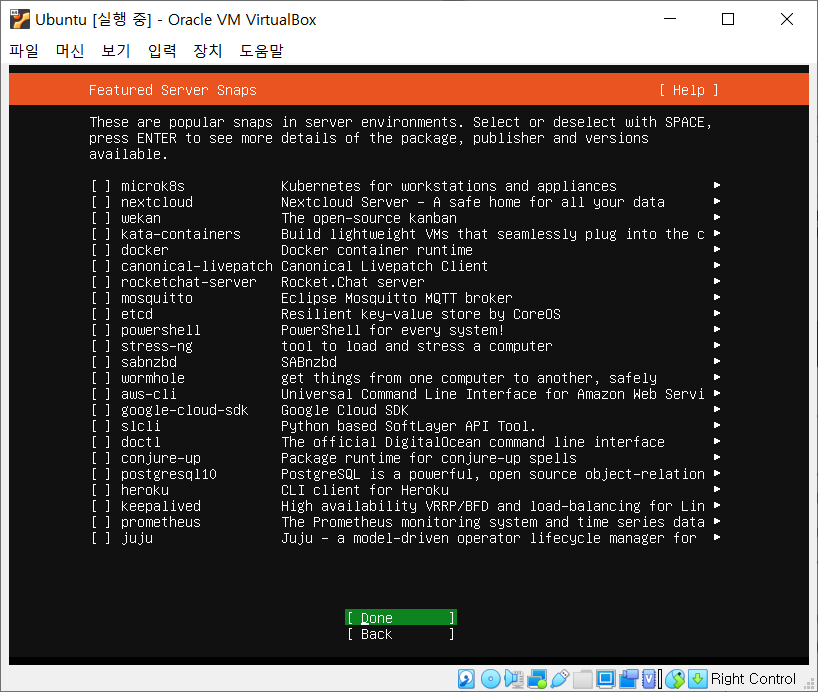Viewport: 818px width, 692px height.
Task: Click the VirtualBox icon in title bar
Action: 20,19
